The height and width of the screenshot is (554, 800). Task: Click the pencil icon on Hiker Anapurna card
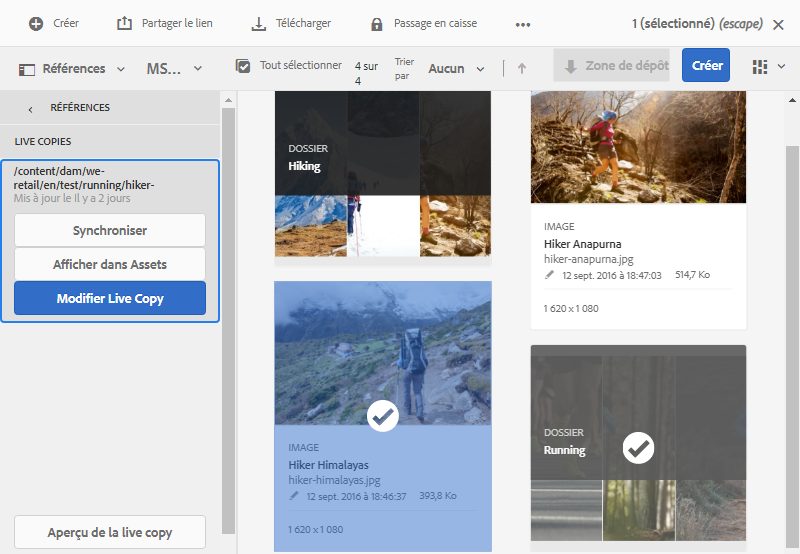[x=549, y=275]
